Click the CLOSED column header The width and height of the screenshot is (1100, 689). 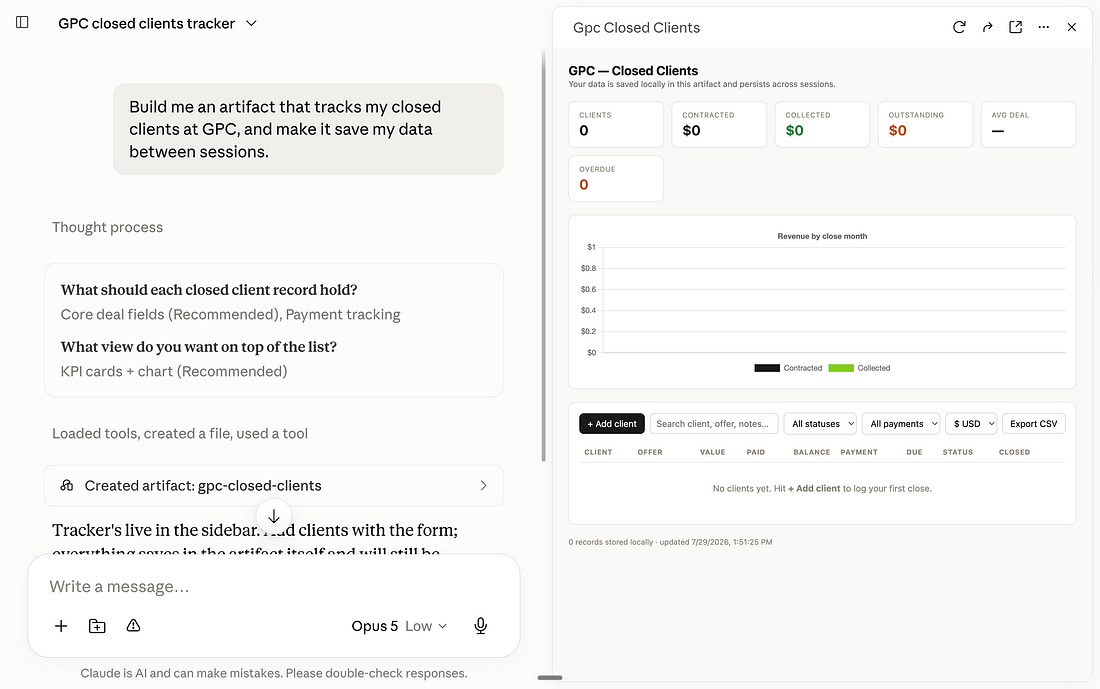coord(1014,453)
